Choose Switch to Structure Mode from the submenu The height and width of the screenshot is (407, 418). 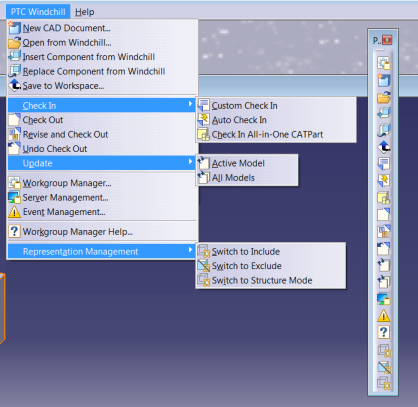pyautogui.click(x=271, y=280)
